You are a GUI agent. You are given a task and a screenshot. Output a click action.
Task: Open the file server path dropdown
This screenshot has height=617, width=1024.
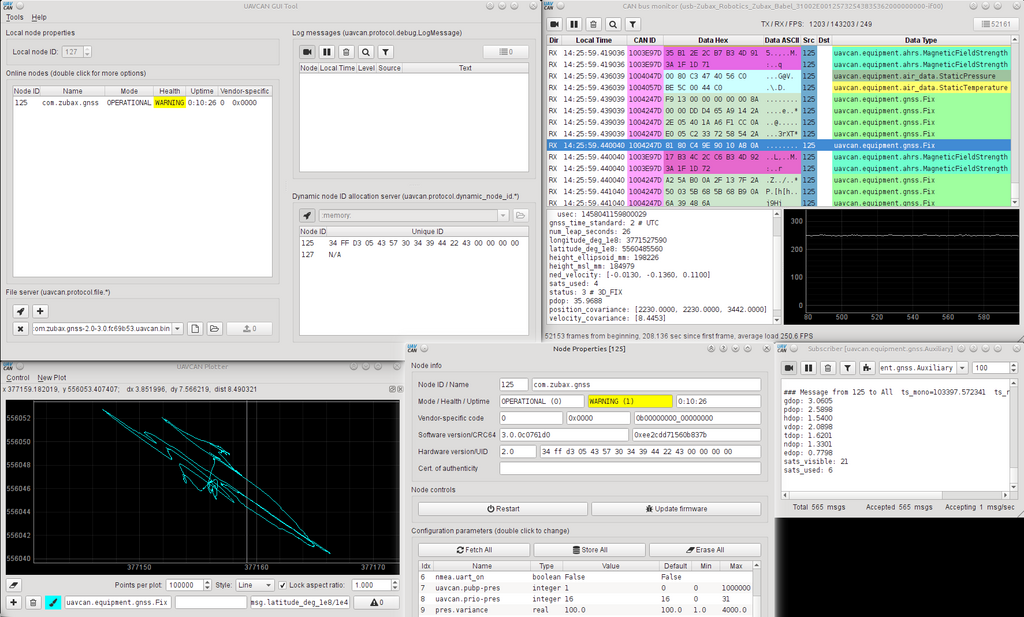point(178,329)
